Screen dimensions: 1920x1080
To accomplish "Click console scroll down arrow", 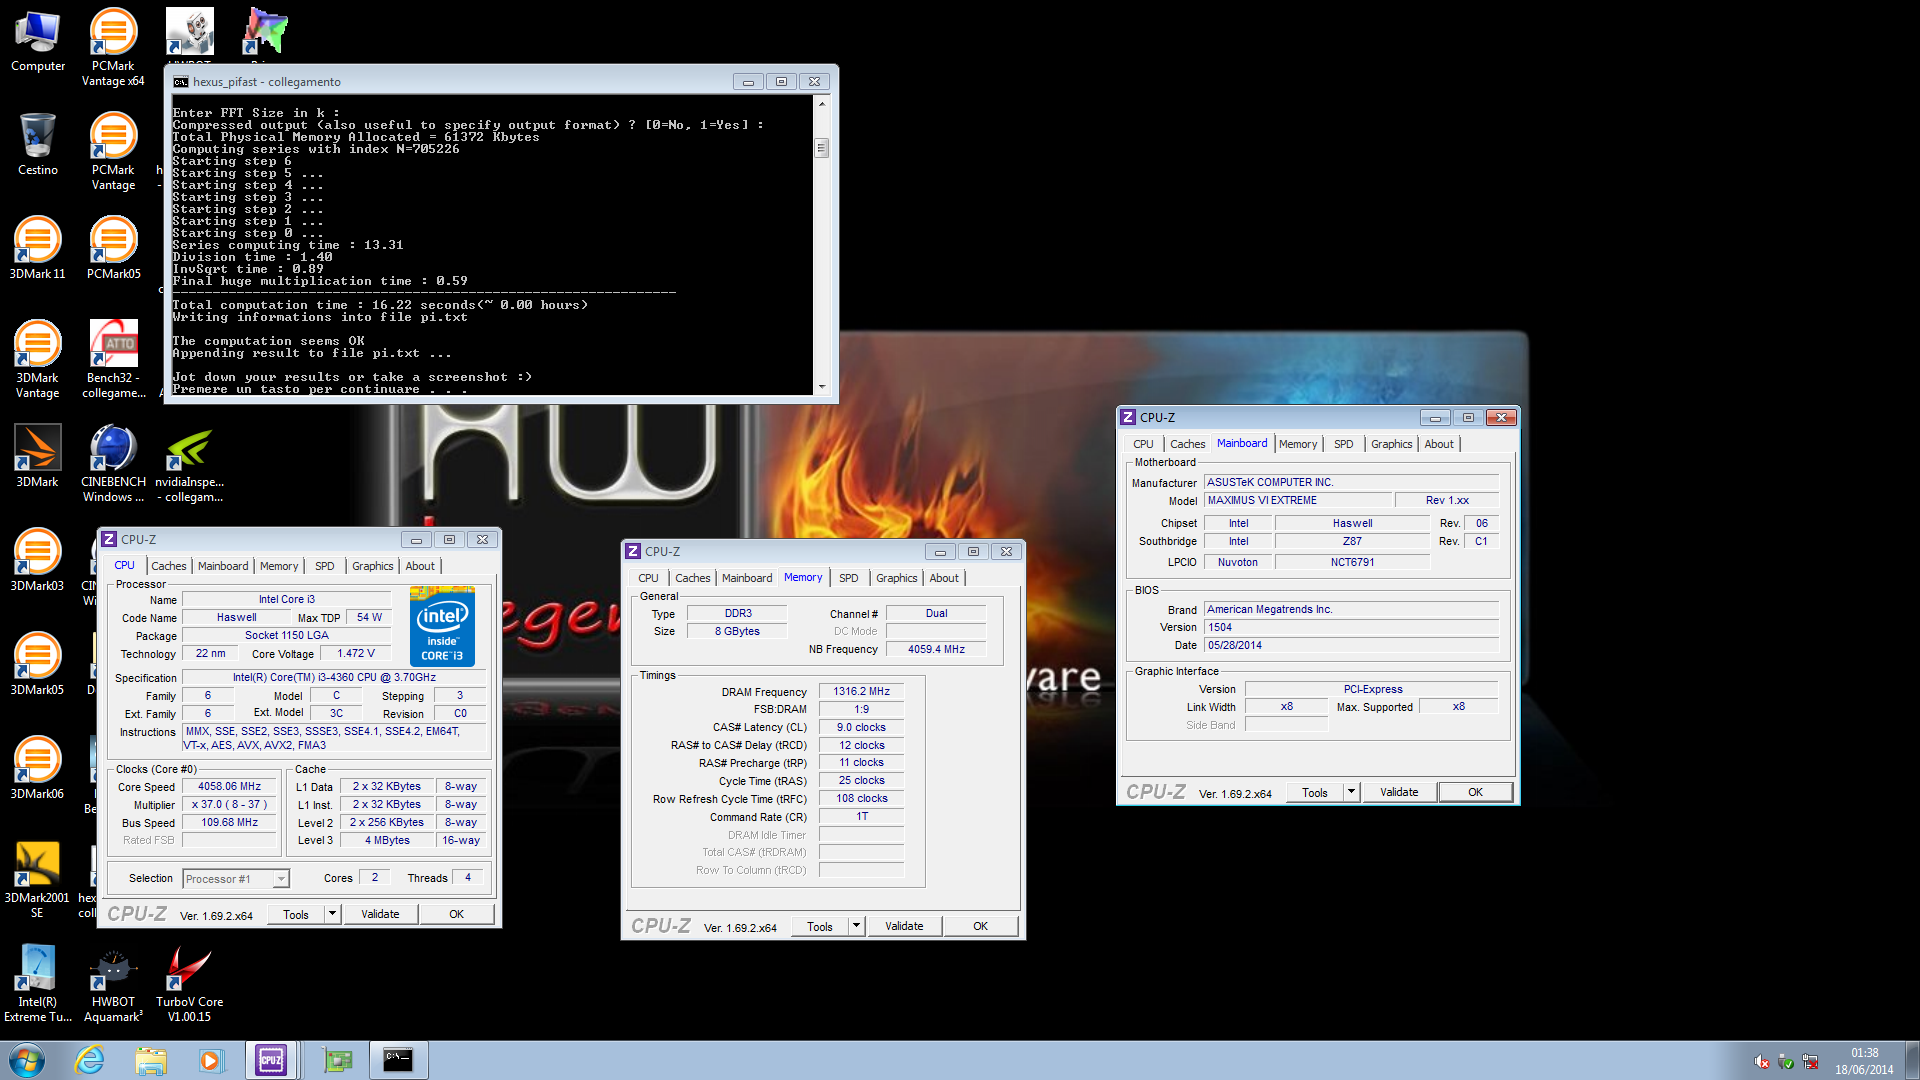I will [x=822, y=387].
